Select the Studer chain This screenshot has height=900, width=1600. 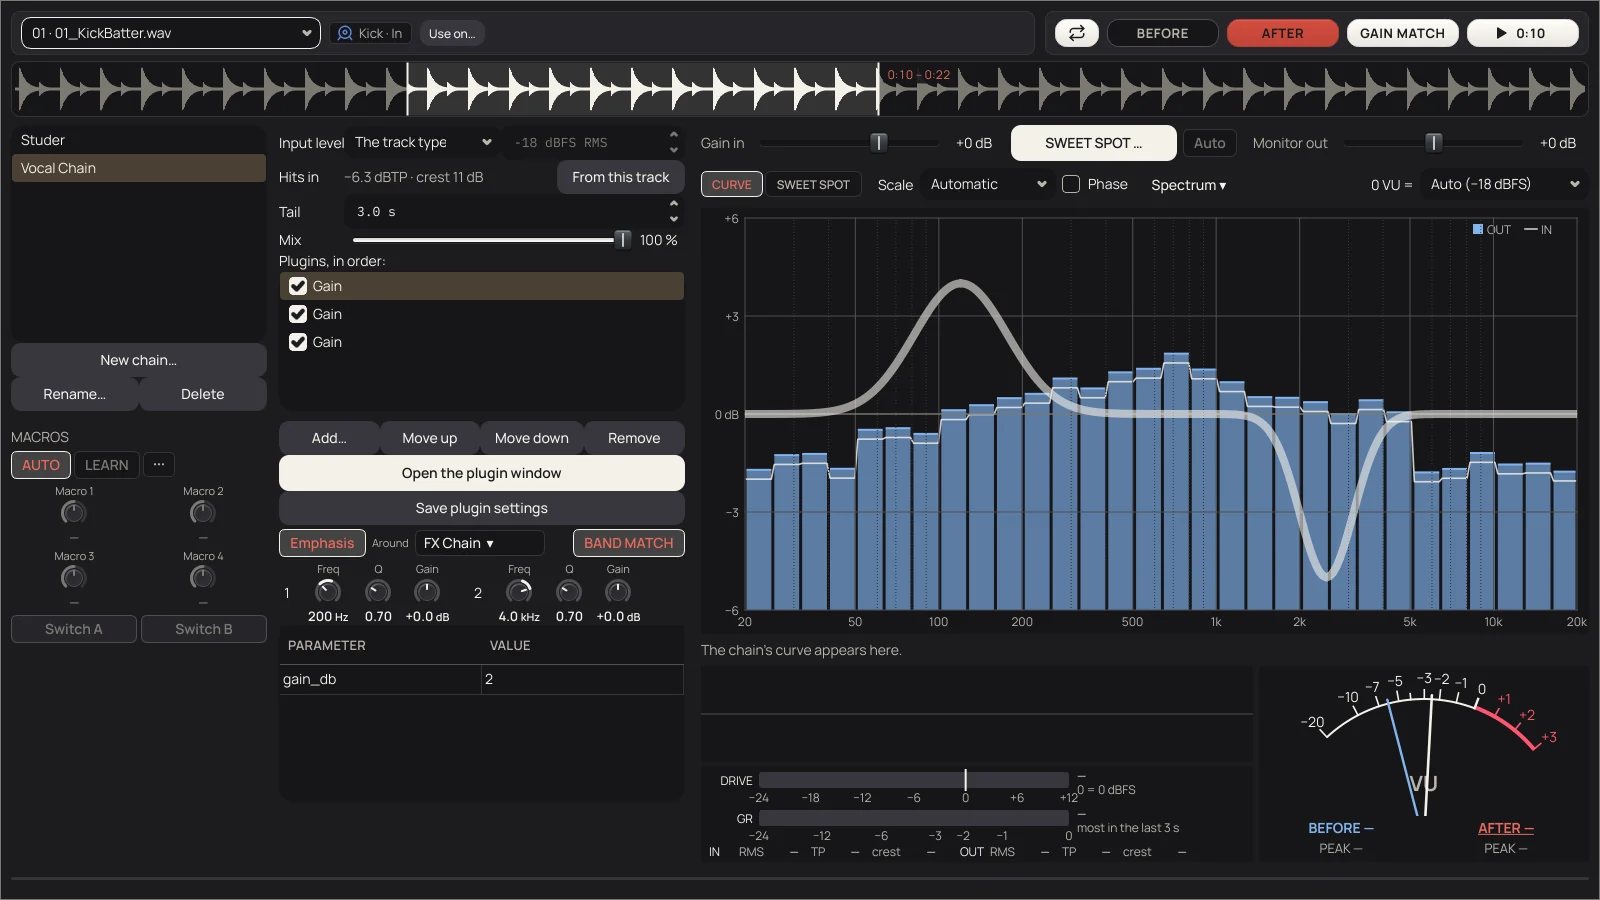(138, 140)
